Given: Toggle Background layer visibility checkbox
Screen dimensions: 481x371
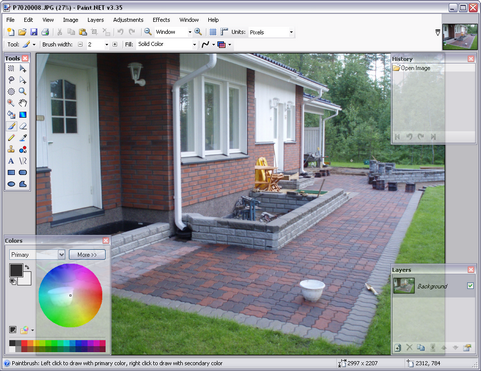Looking at the screenshot, I should pos(470,286).
